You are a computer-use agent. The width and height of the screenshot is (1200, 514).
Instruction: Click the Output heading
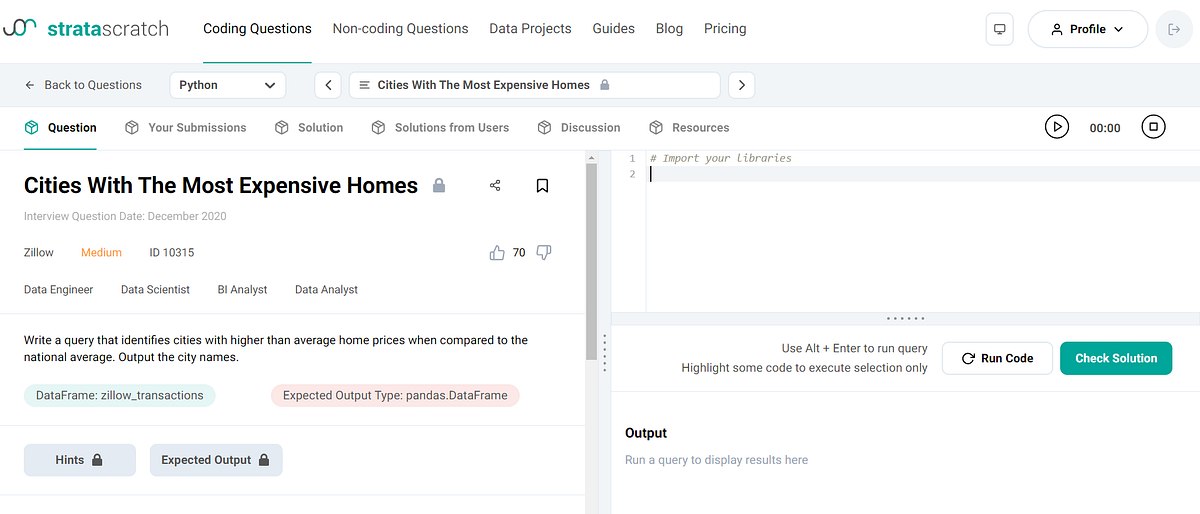[646, 433]
